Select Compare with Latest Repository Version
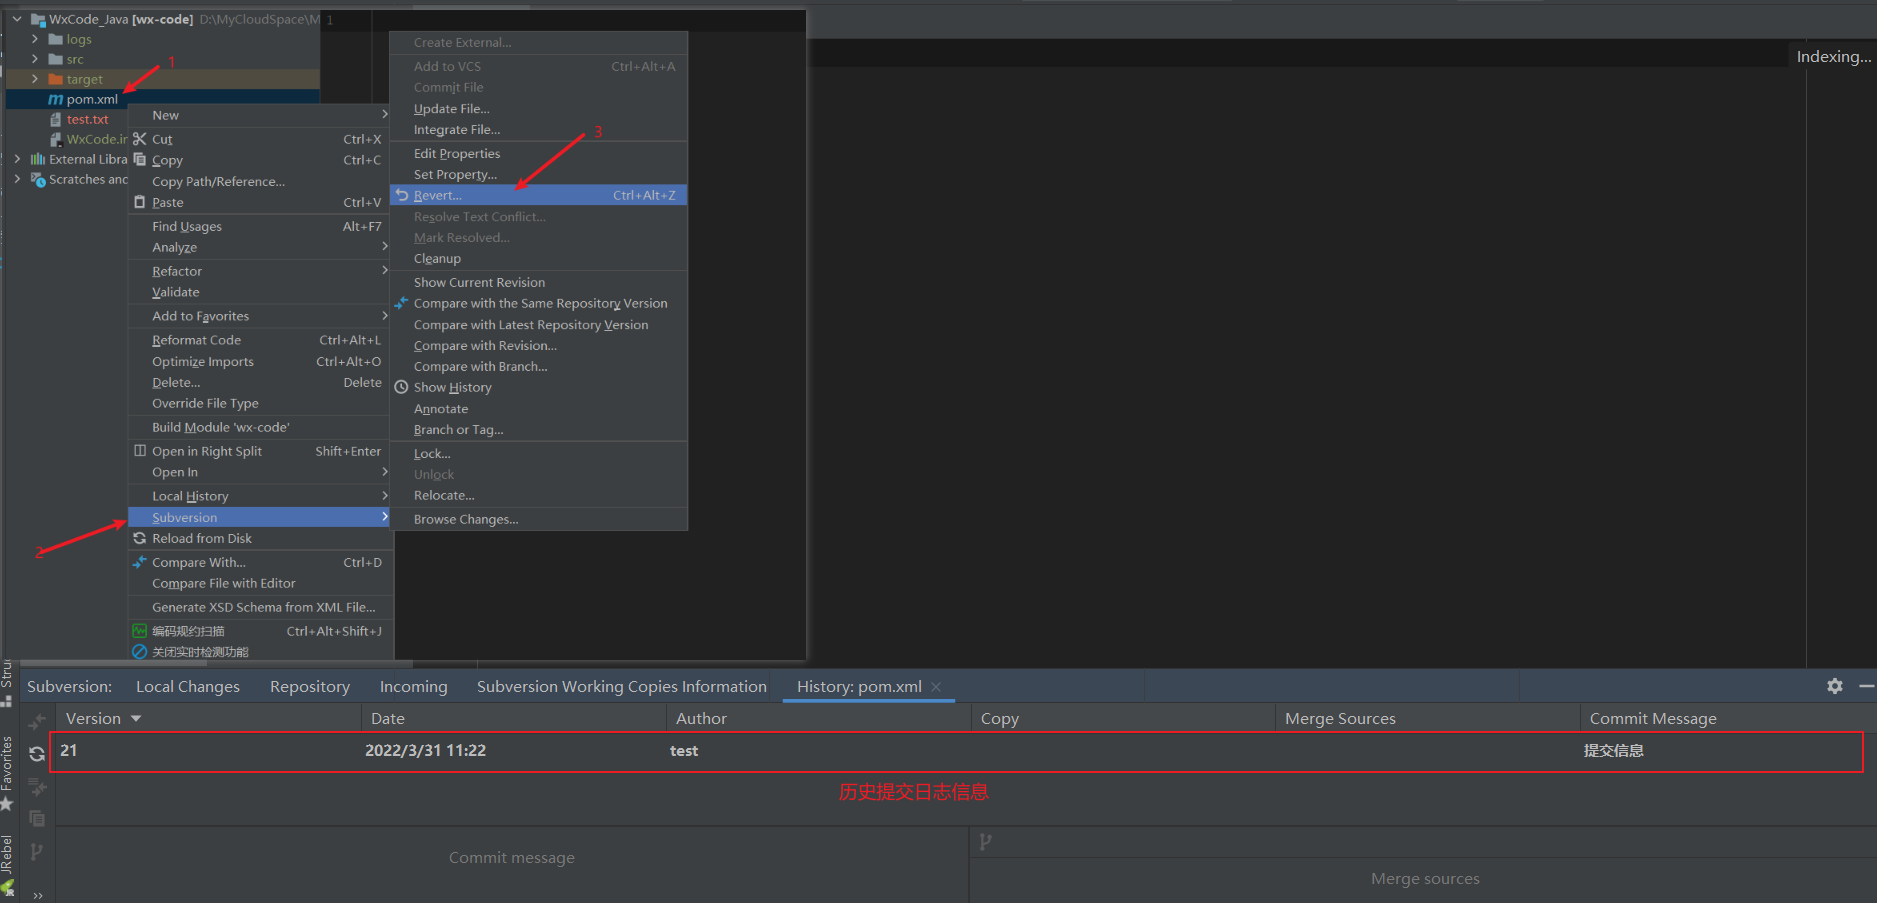Image resolution: width=1877 pixels, height=903 pixels. pos(538,325)
